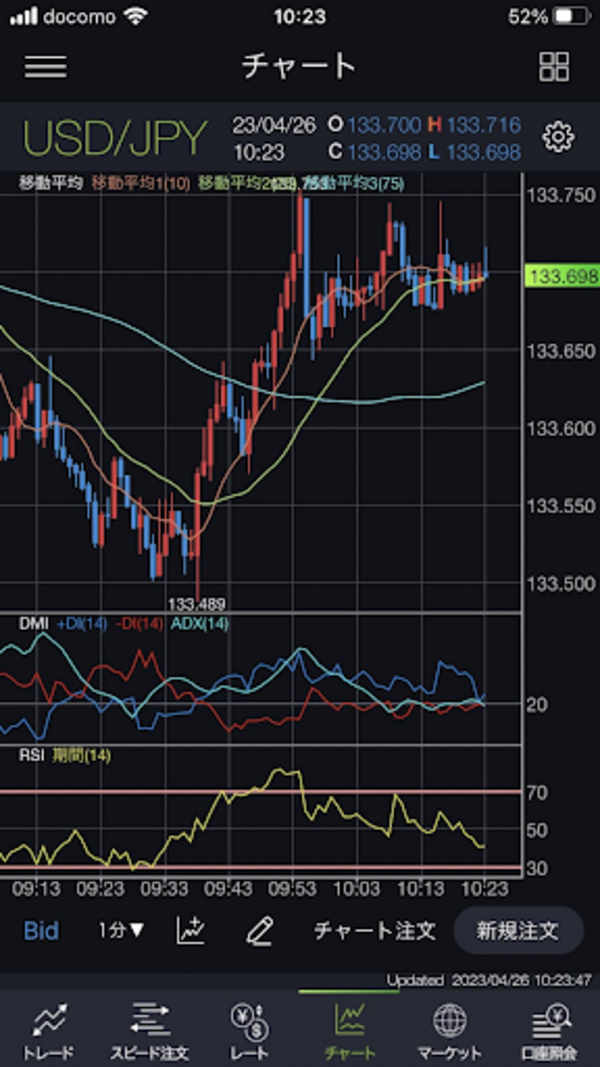Screen dimensions: 600x1067
Task: Tap the RSI 期間(14) indicator label
Action: tap(65, 755)
